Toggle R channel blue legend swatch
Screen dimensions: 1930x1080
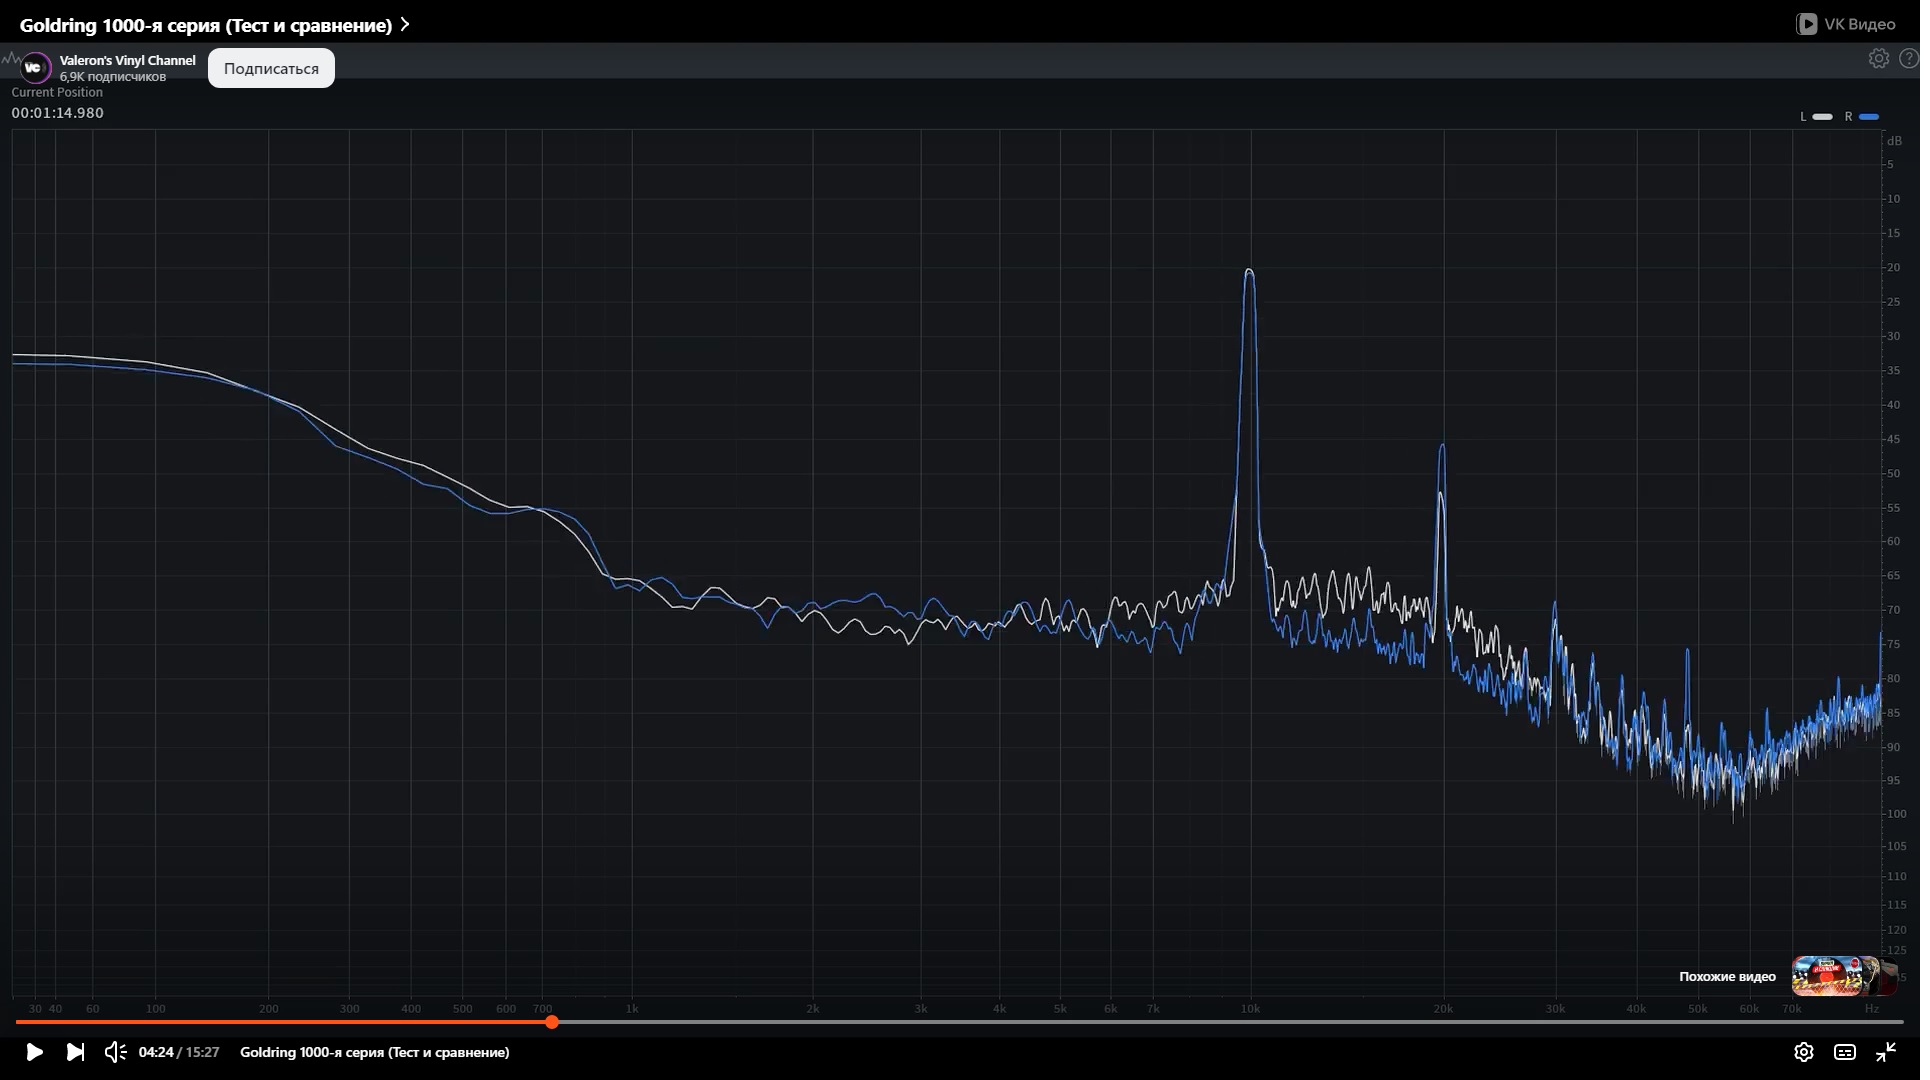coord(1868,117)
